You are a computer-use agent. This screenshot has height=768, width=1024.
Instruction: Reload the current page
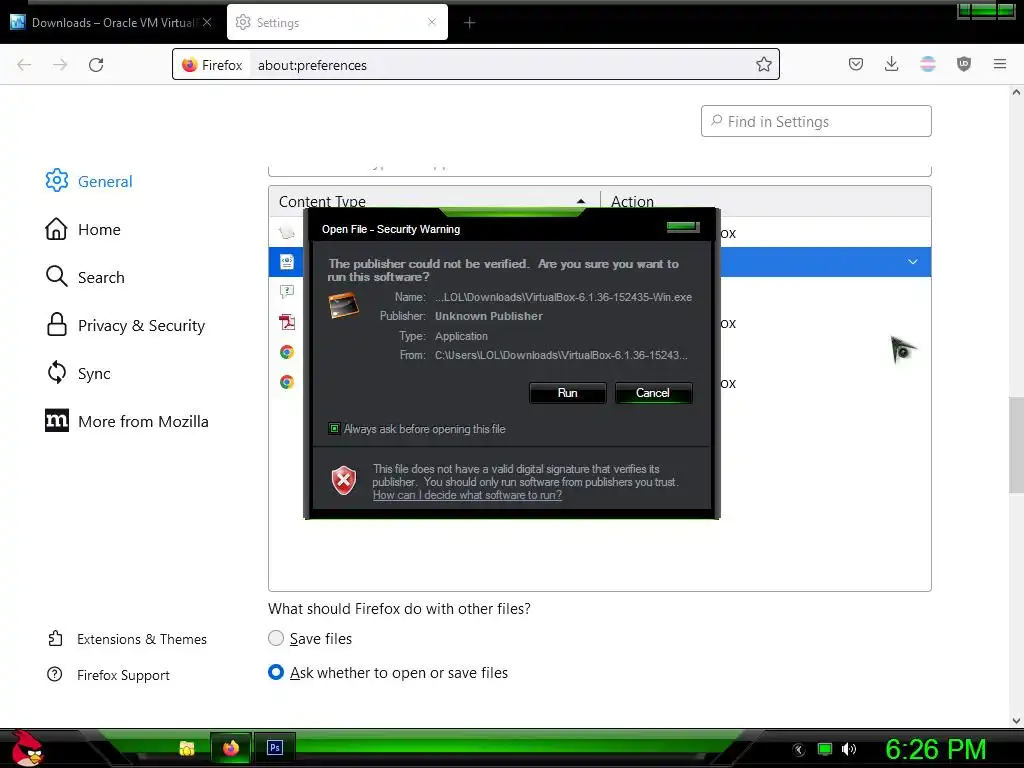[x=96, y=65]
